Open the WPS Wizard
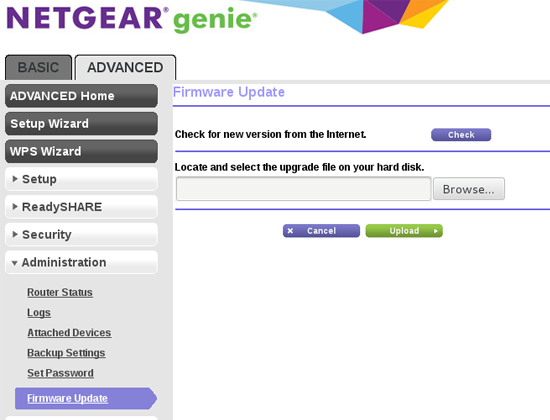 click(x=81, y=151)
